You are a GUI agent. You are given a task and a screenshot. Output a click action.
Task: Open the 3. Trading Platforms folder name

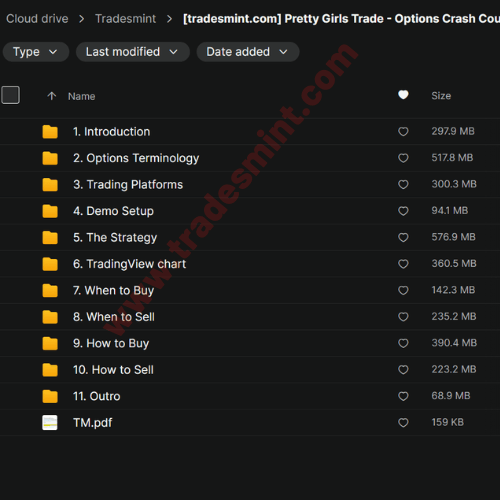click(128, 184)
